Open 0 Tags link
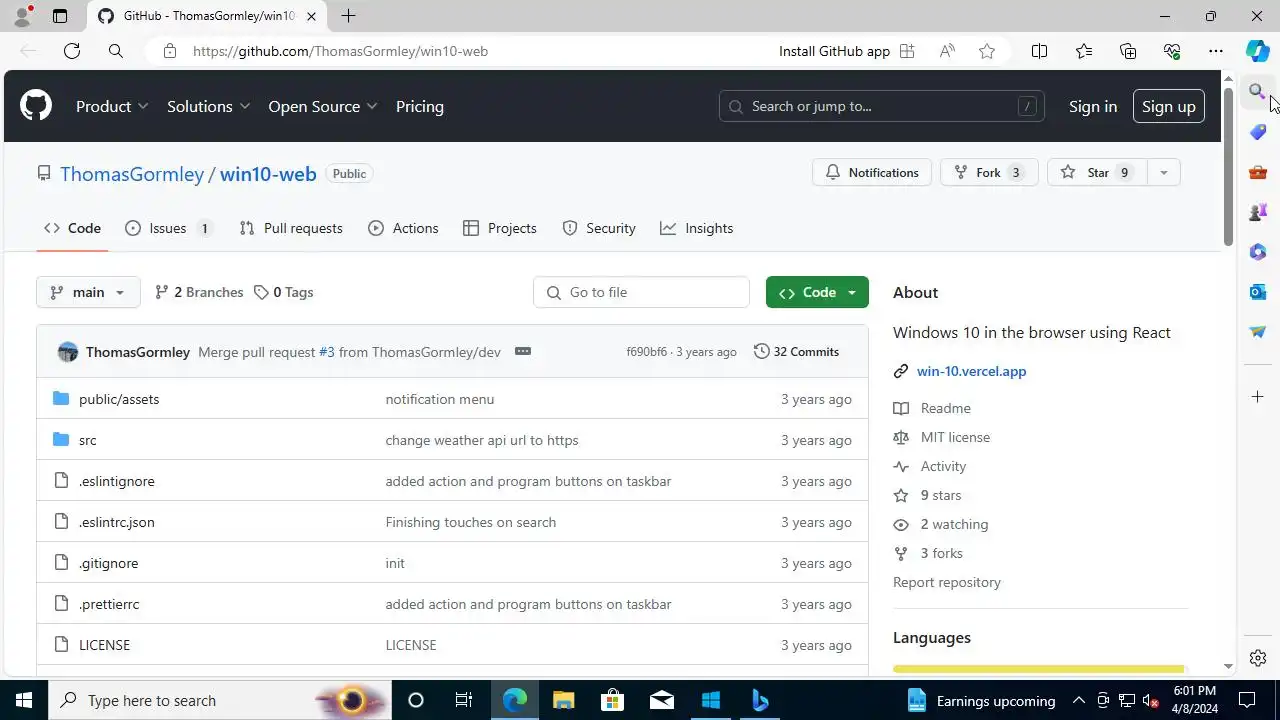 pyautogui.click(x=283, y=292)
